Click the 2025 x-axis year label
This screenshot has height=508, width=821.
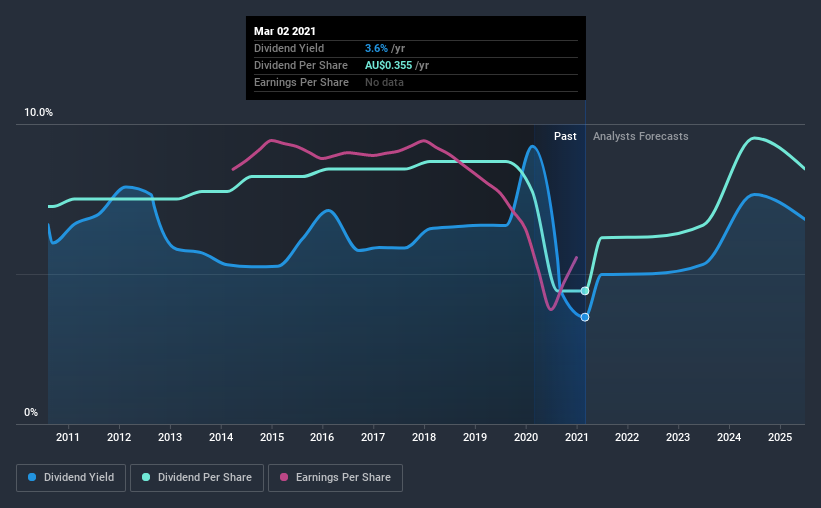(x=780, y=437)
